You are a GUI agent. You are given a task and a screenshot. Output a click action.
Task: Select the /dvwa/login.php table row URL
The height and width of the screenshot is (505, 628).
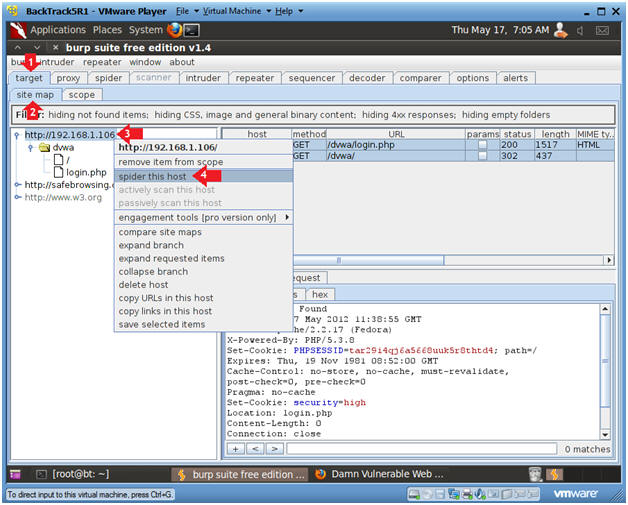(x=361, y=145)
